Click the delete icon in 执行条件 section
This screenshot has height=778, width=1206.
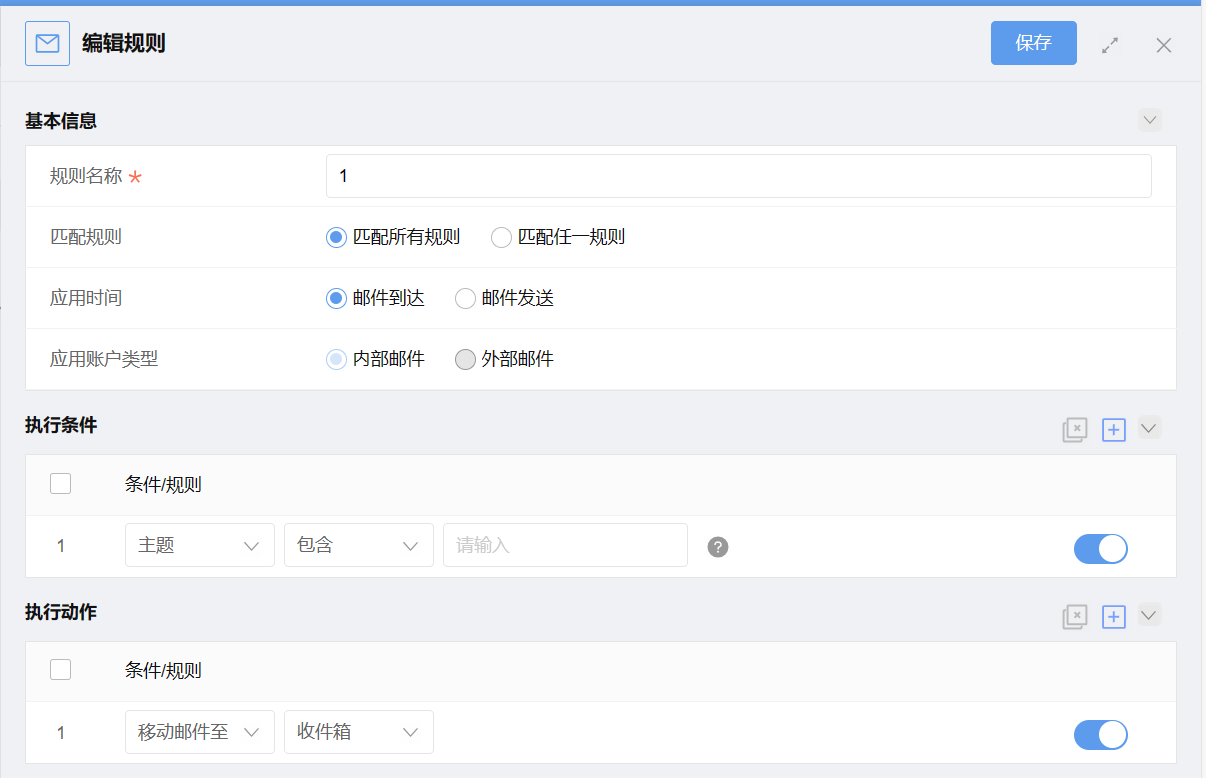[1074, 430]
